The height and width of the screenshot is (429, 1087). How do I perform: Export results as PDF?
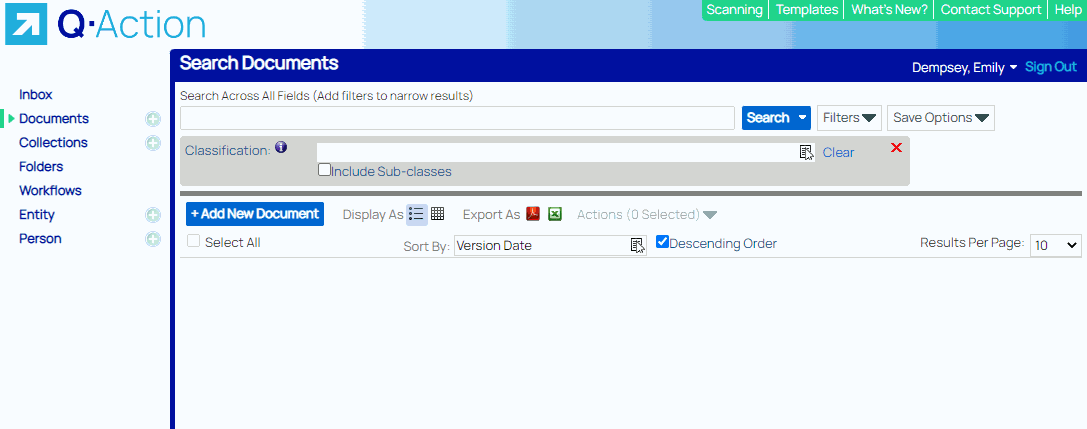coord(534,214)
